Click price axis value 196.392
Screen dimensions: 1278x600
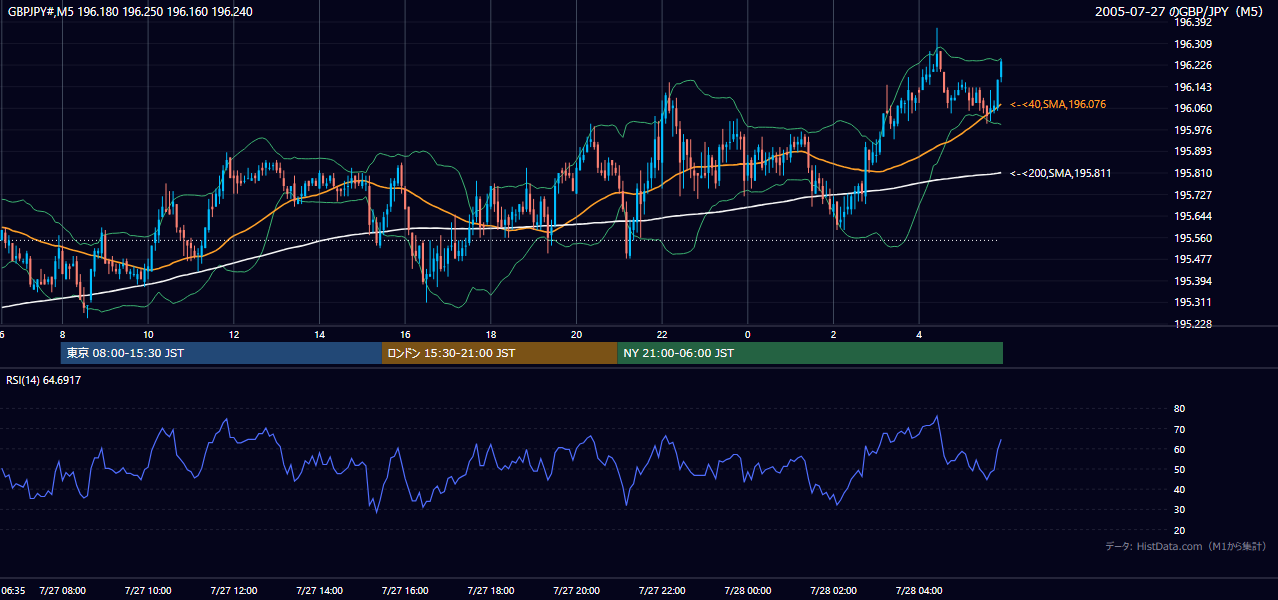click(x=1192, y=22)
